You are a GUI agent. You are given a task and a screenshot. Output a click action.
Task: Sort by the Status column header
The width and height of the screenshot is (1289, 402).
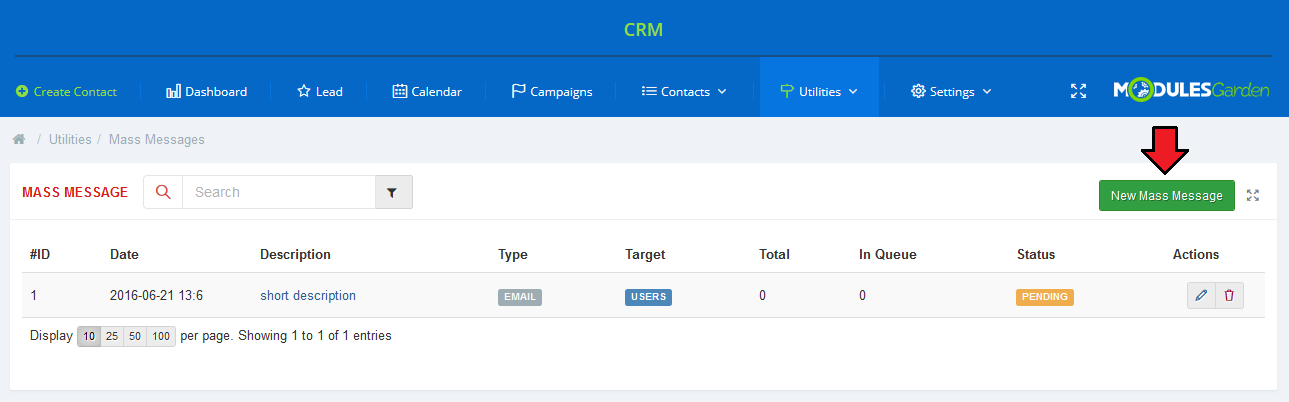(x=1036, y=255)
